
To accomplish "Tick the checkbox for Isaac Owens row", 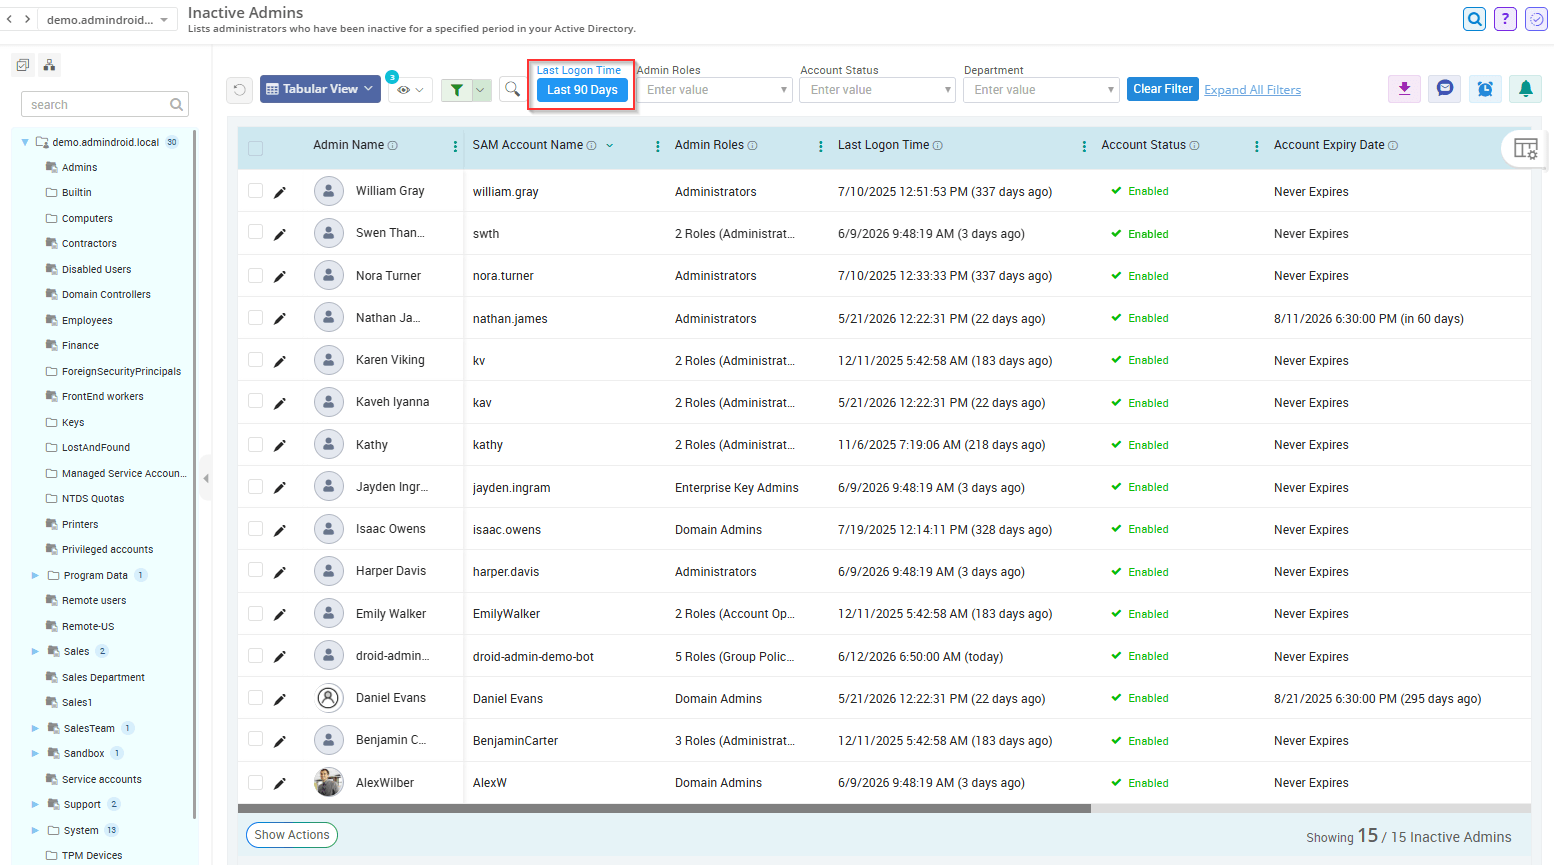I will pyautogui.click(x=255, y=528).
